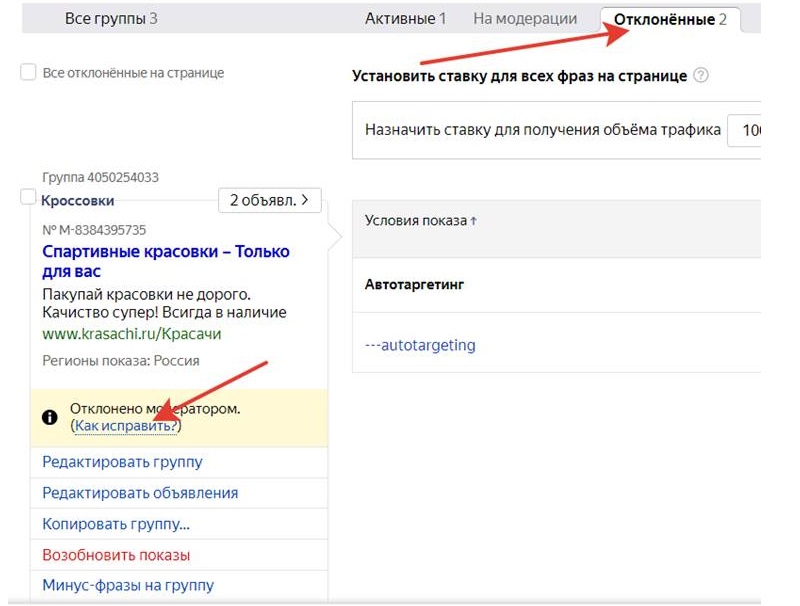Switch to the Все группы tab
The image size is (800, 606).
[x=111, y=18]
